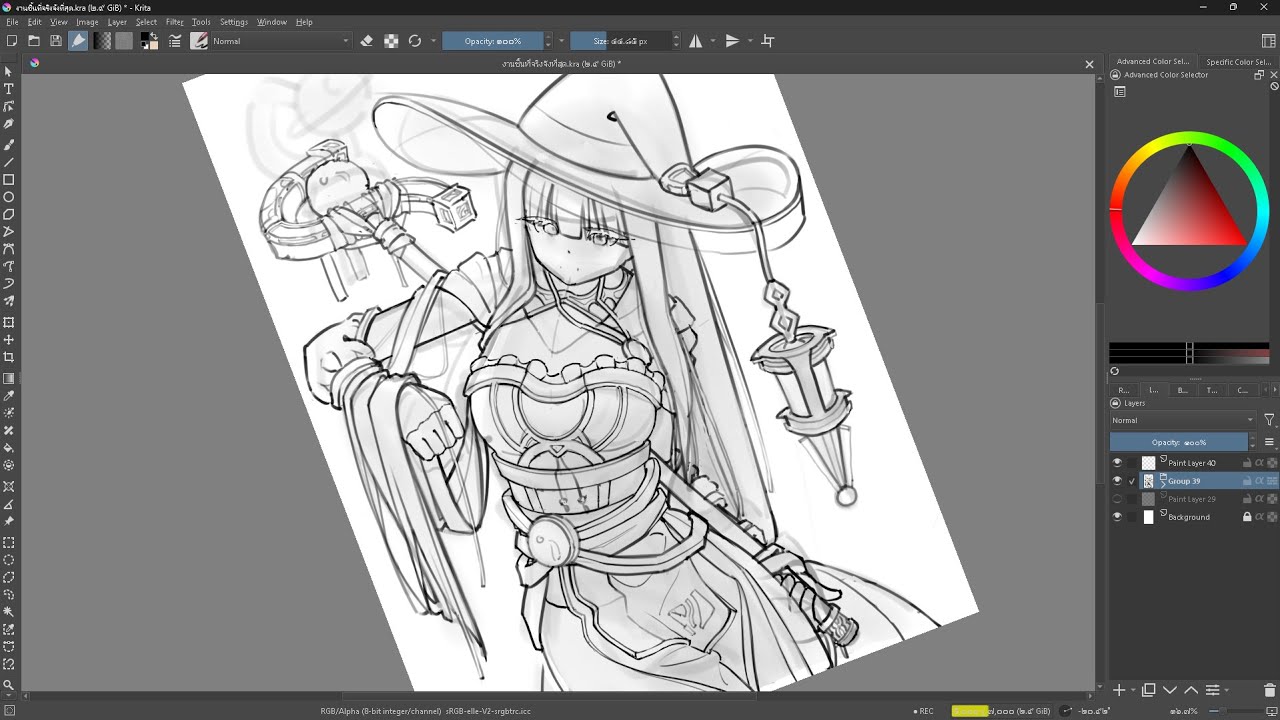This screenshot has width=1280, height=720.
Task: Delete the selected layer with trash icon
Action: (1270, 690)
